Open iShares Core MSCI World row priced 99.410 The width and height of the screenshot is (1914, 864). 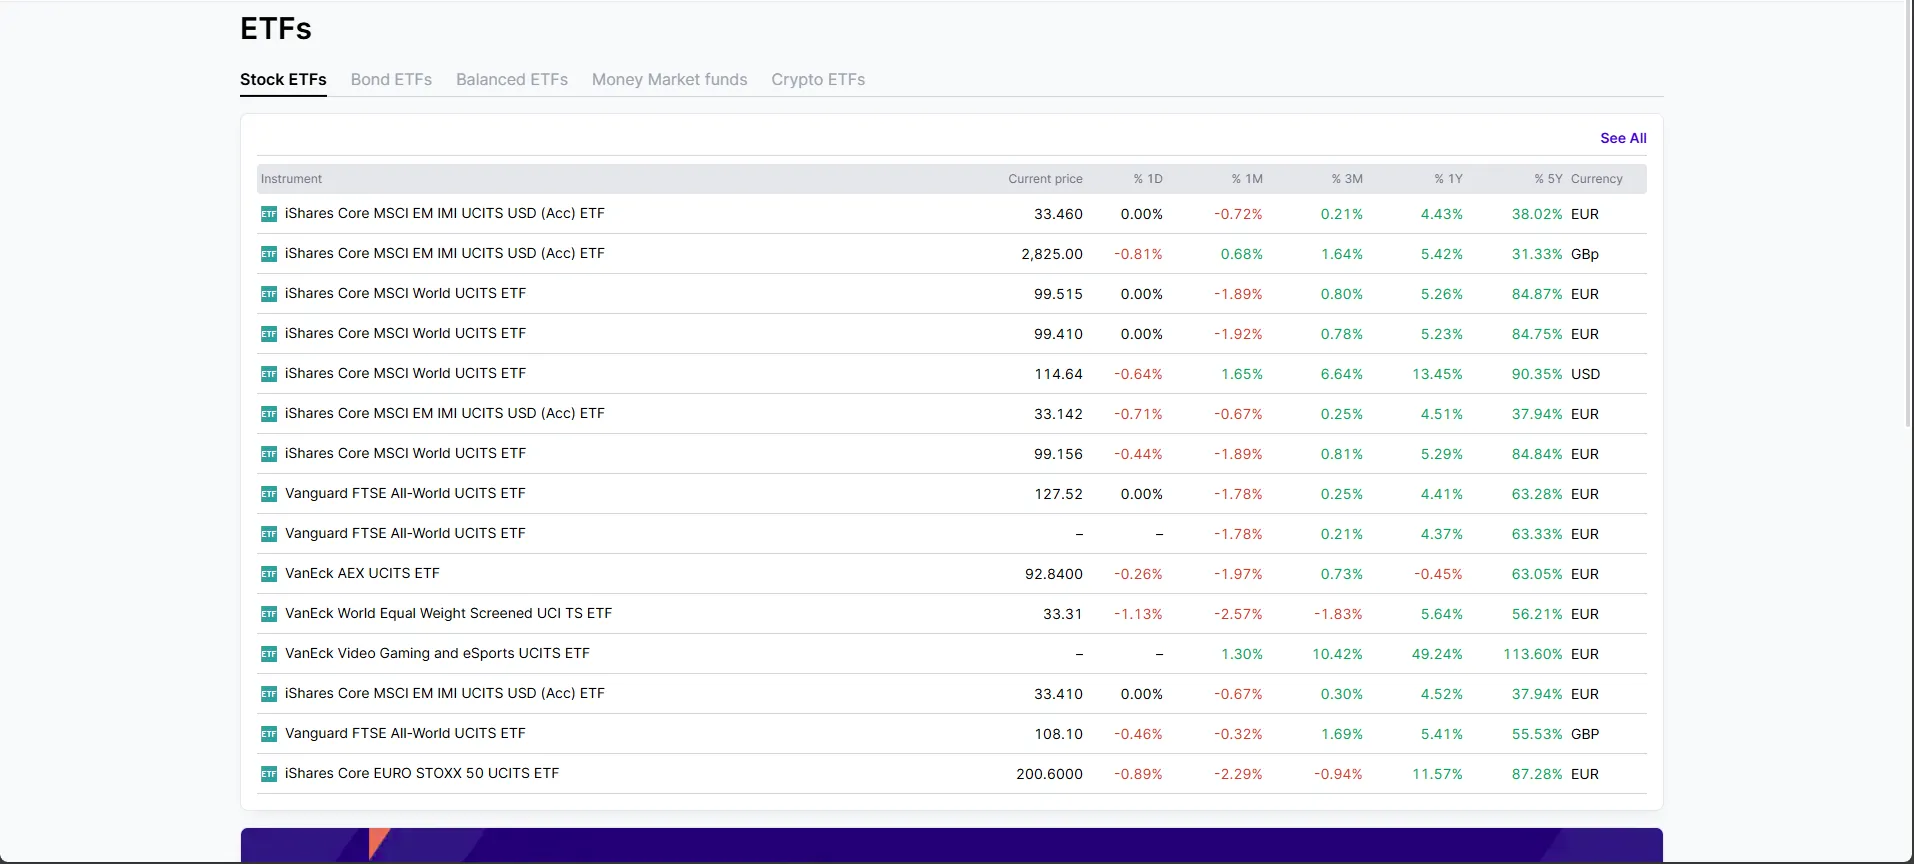405,333
